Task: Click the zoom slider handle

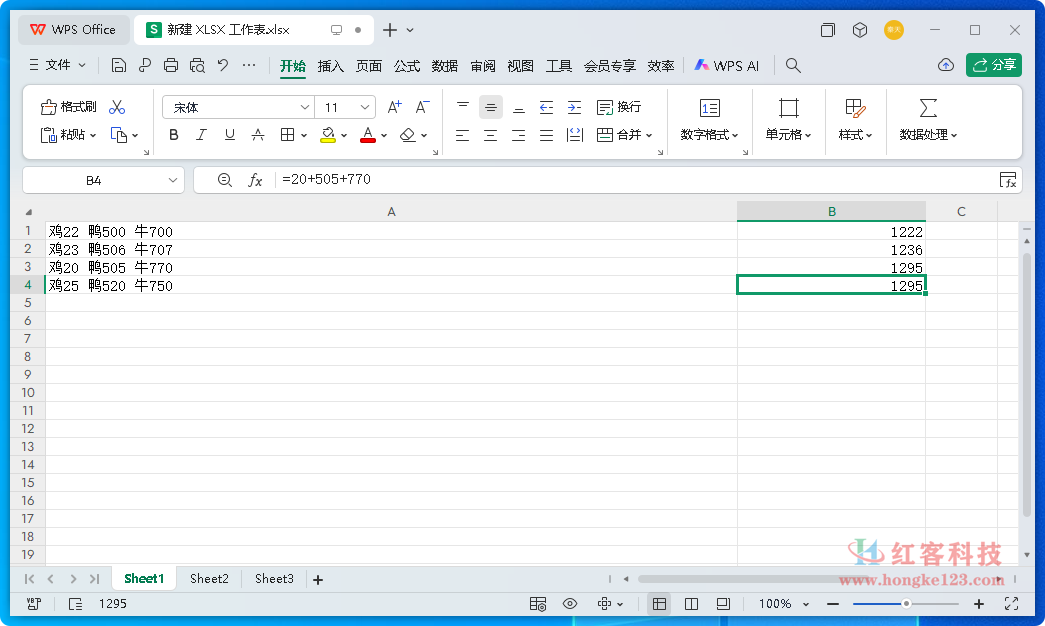Action: [x=906, y=604]
